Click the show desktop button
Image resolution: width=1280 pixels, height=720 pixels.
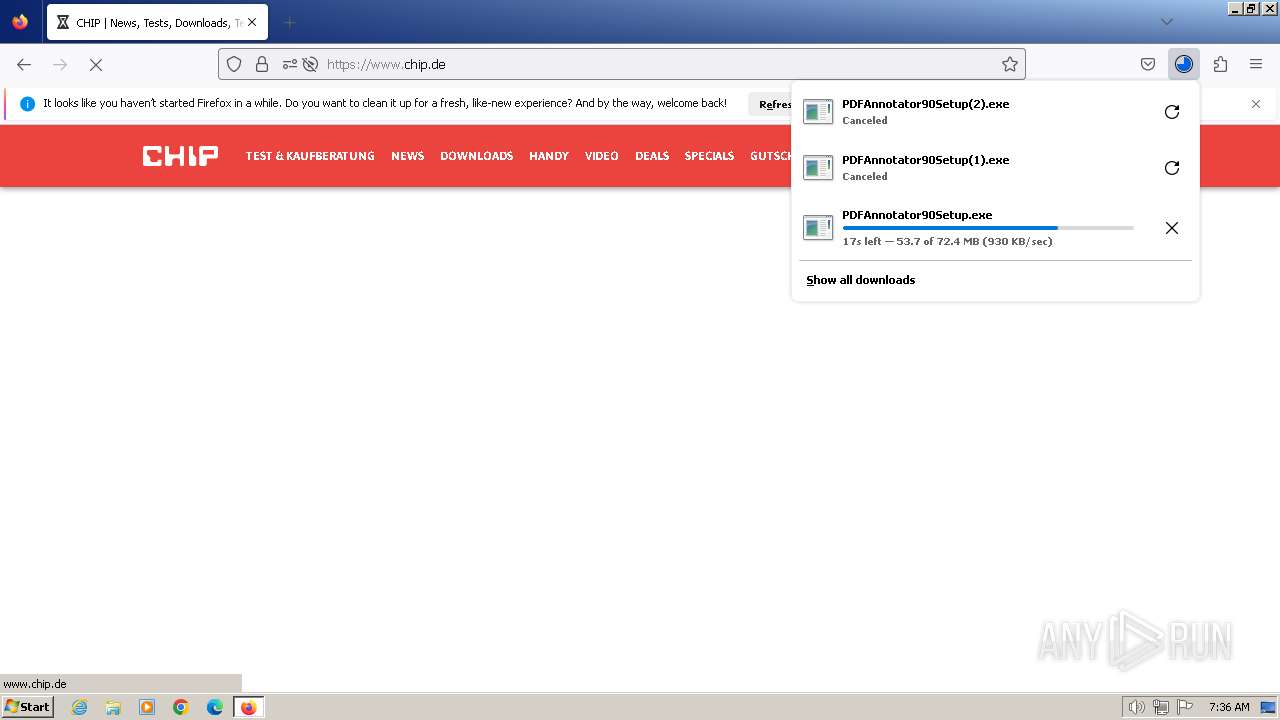click(1268, 707)
